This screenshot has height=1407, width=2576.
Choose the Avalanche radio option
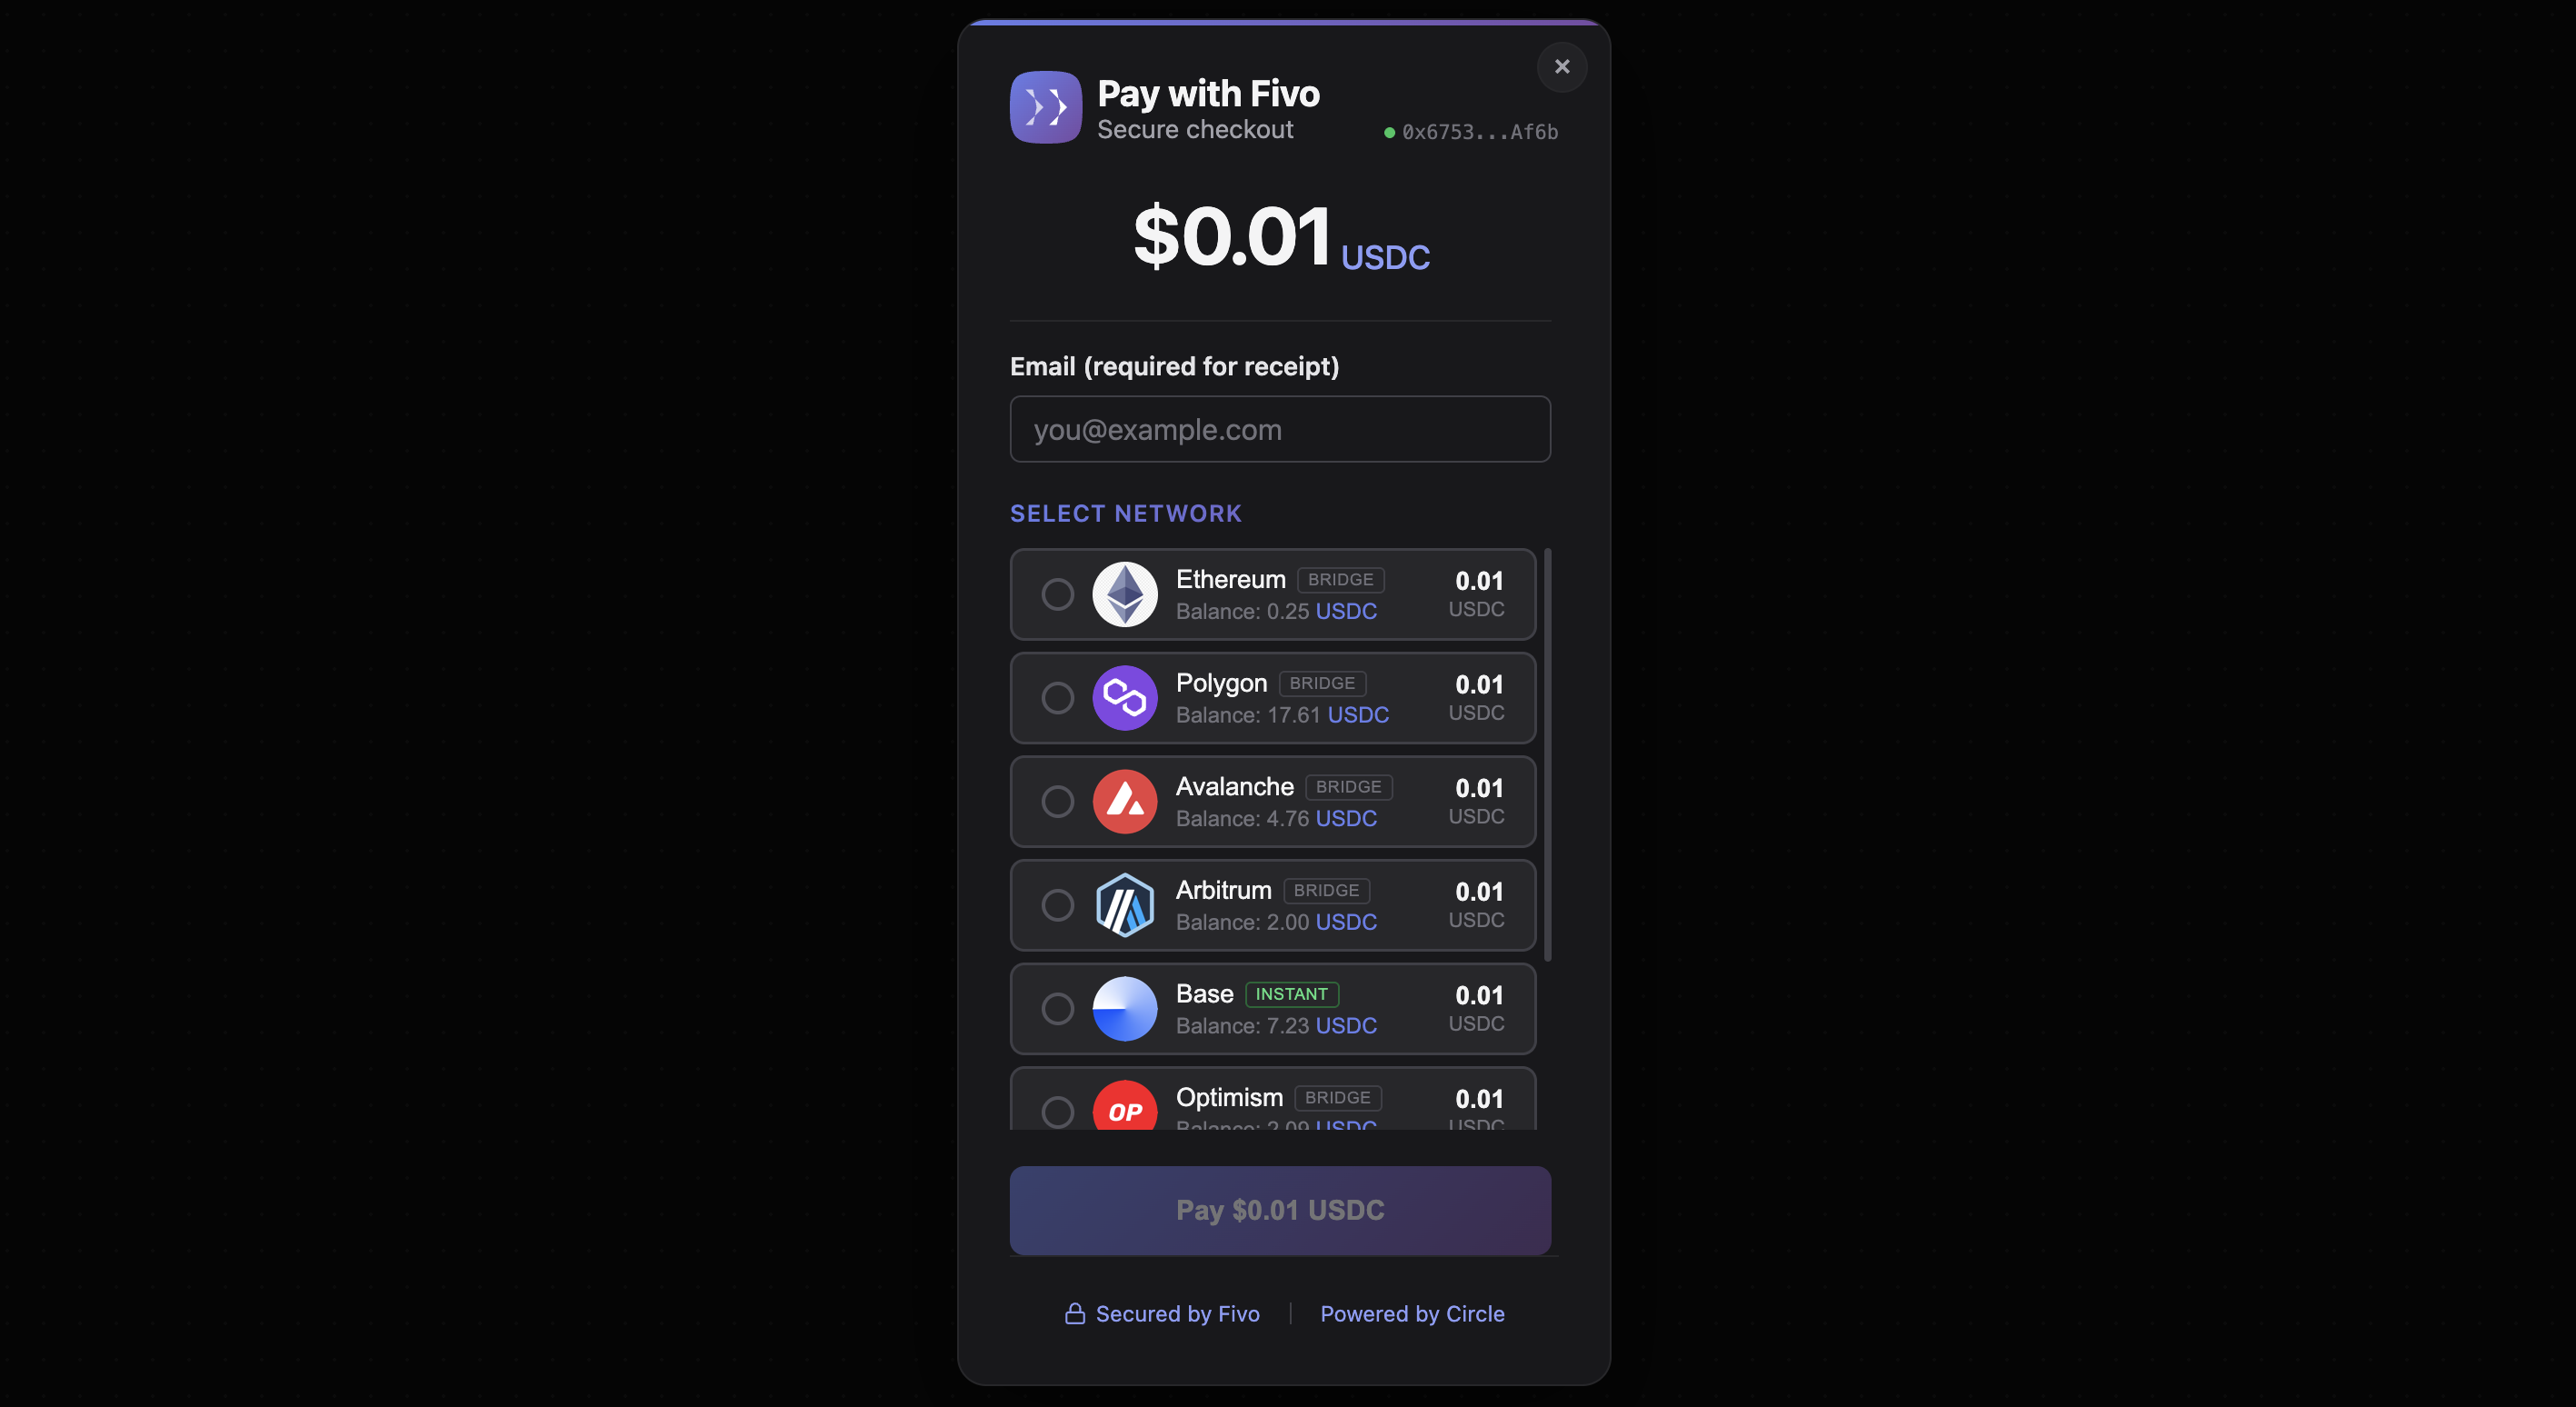pos(1057,801)
